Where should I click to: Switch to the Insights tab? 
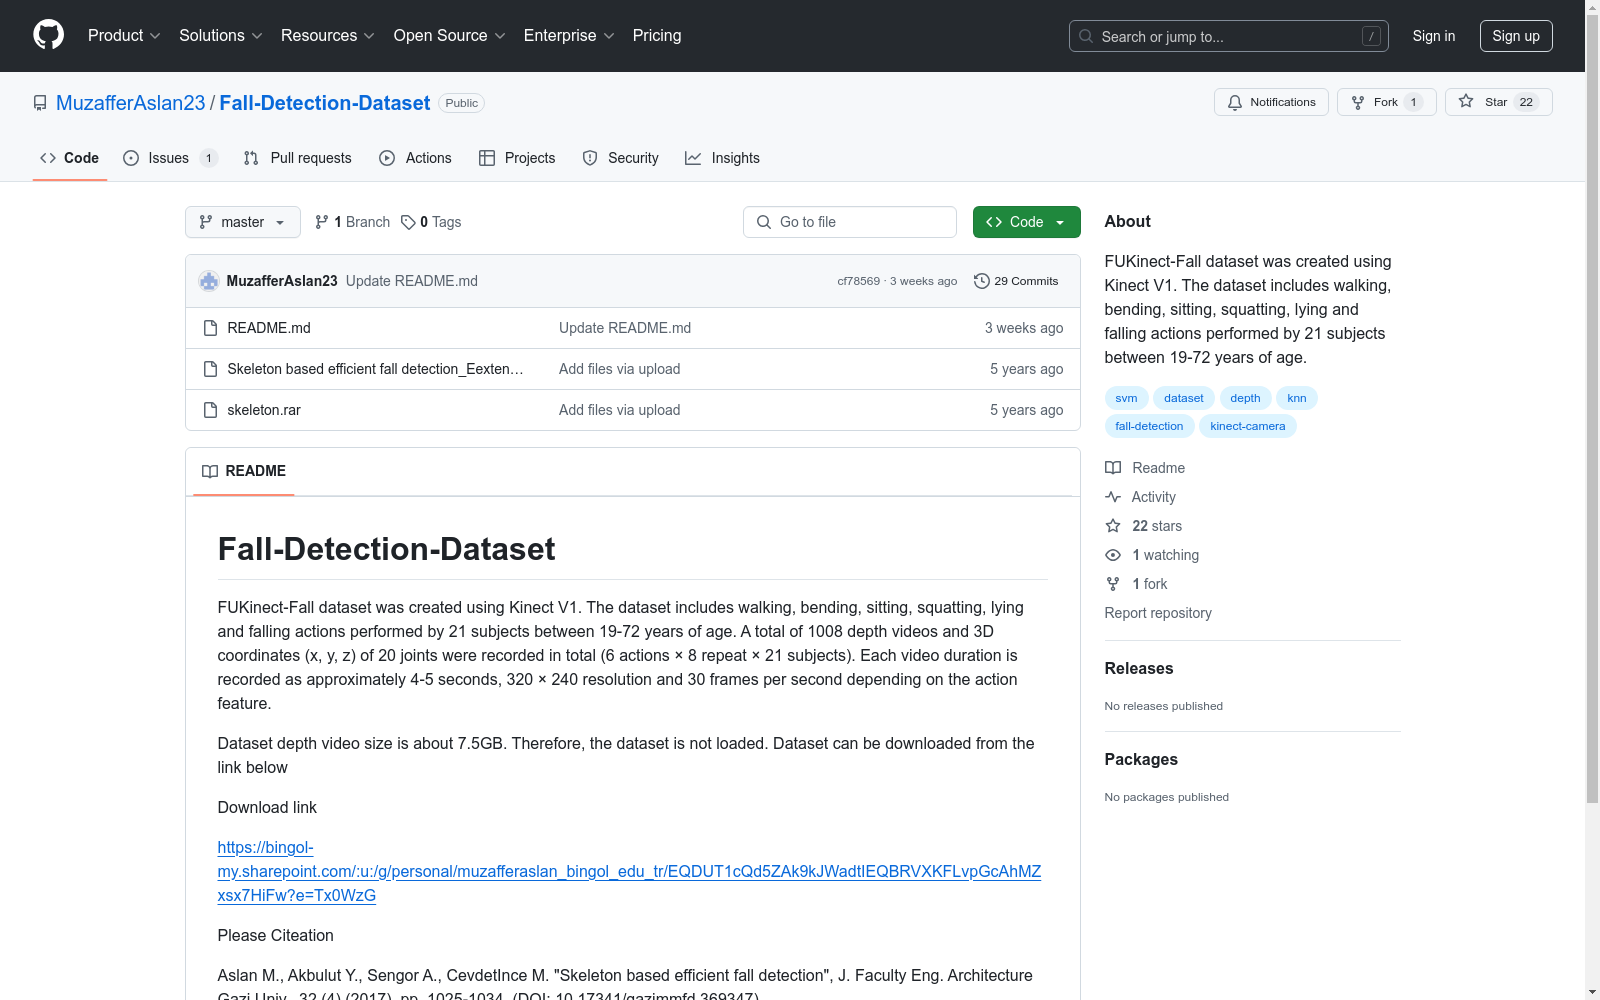(x=722, y=158)
